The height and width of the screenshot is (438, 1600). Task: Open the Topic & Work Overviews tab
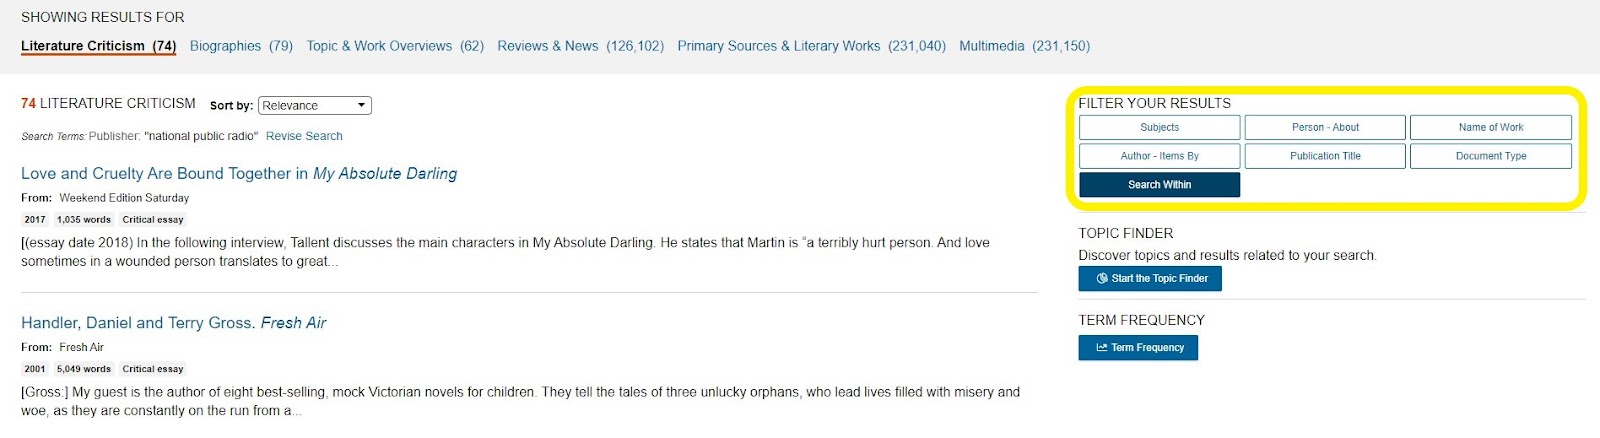[x=395, y=46]
